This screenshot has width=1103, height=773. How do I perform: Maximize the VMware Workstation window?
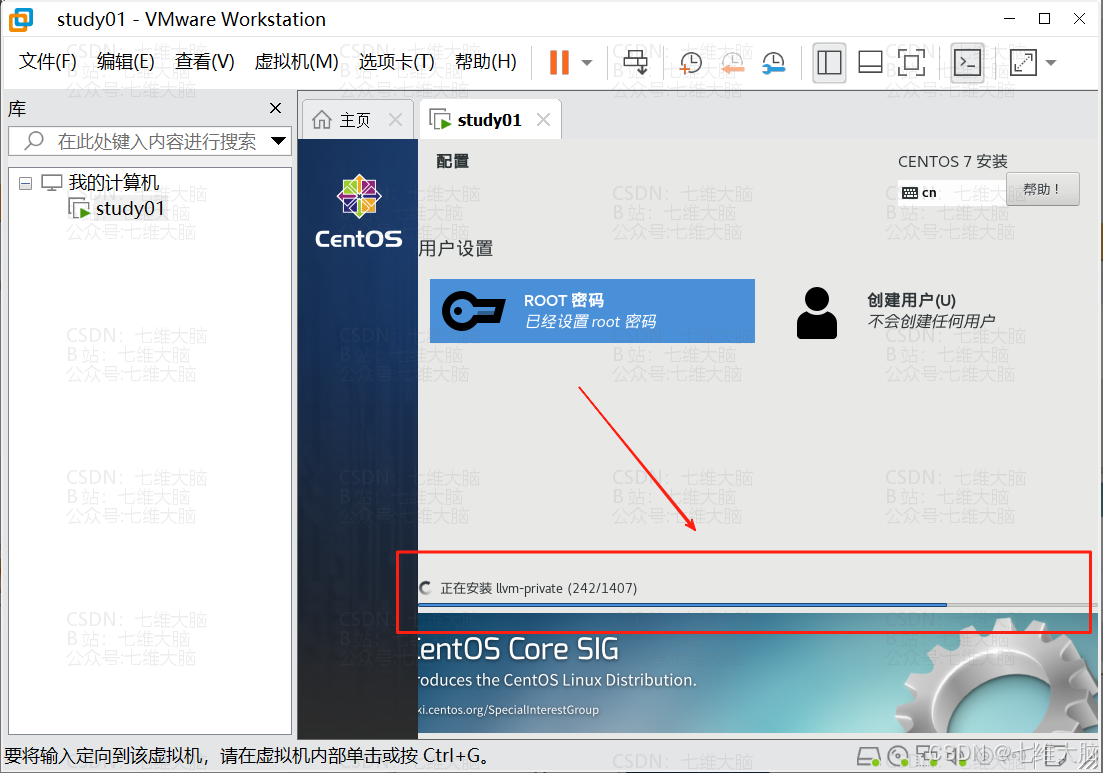click(x=1045, y=19)
